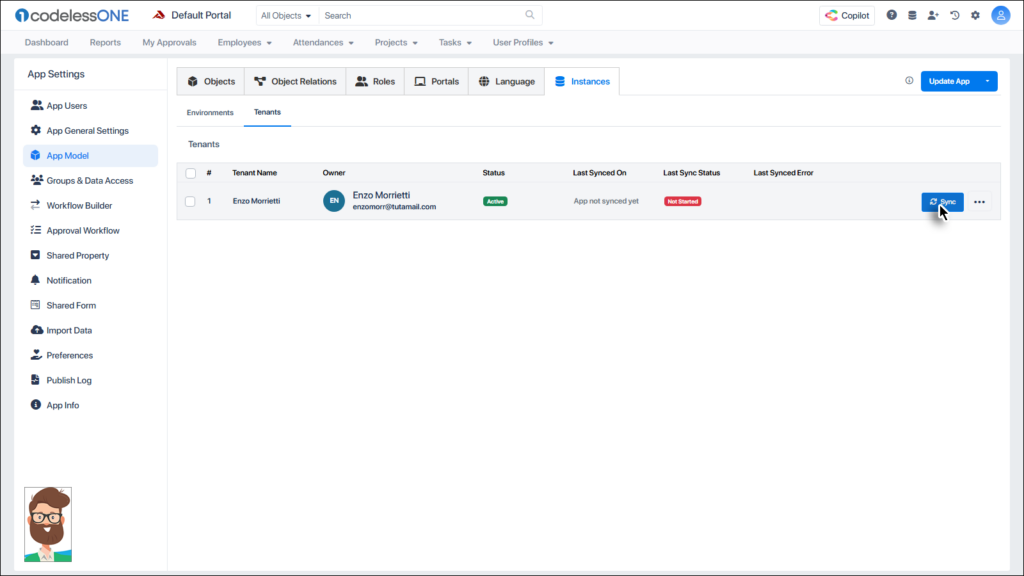Click the help question mark icon

[892, 15]
